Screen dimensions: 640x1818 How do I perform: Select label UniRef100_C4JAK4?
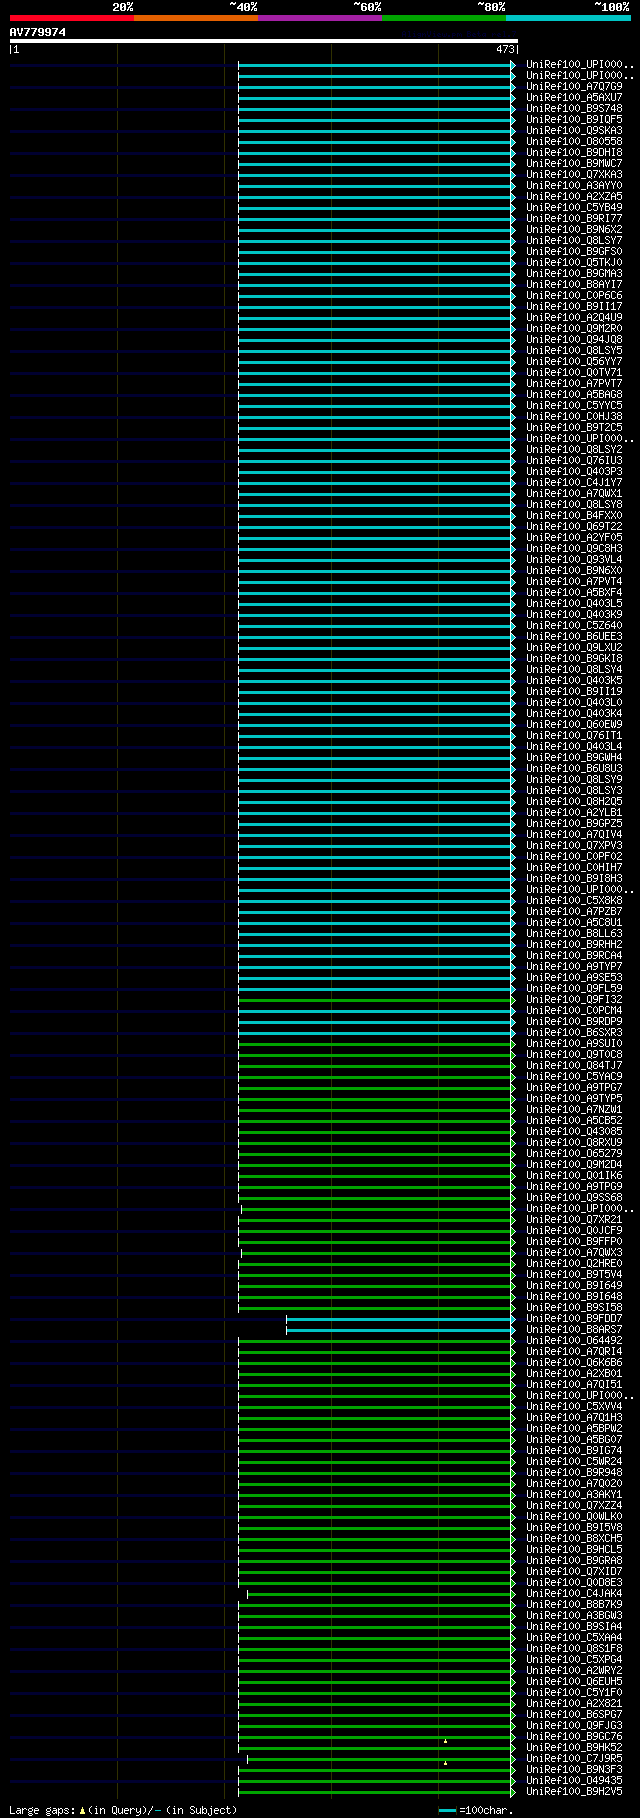pos(574,1594)
